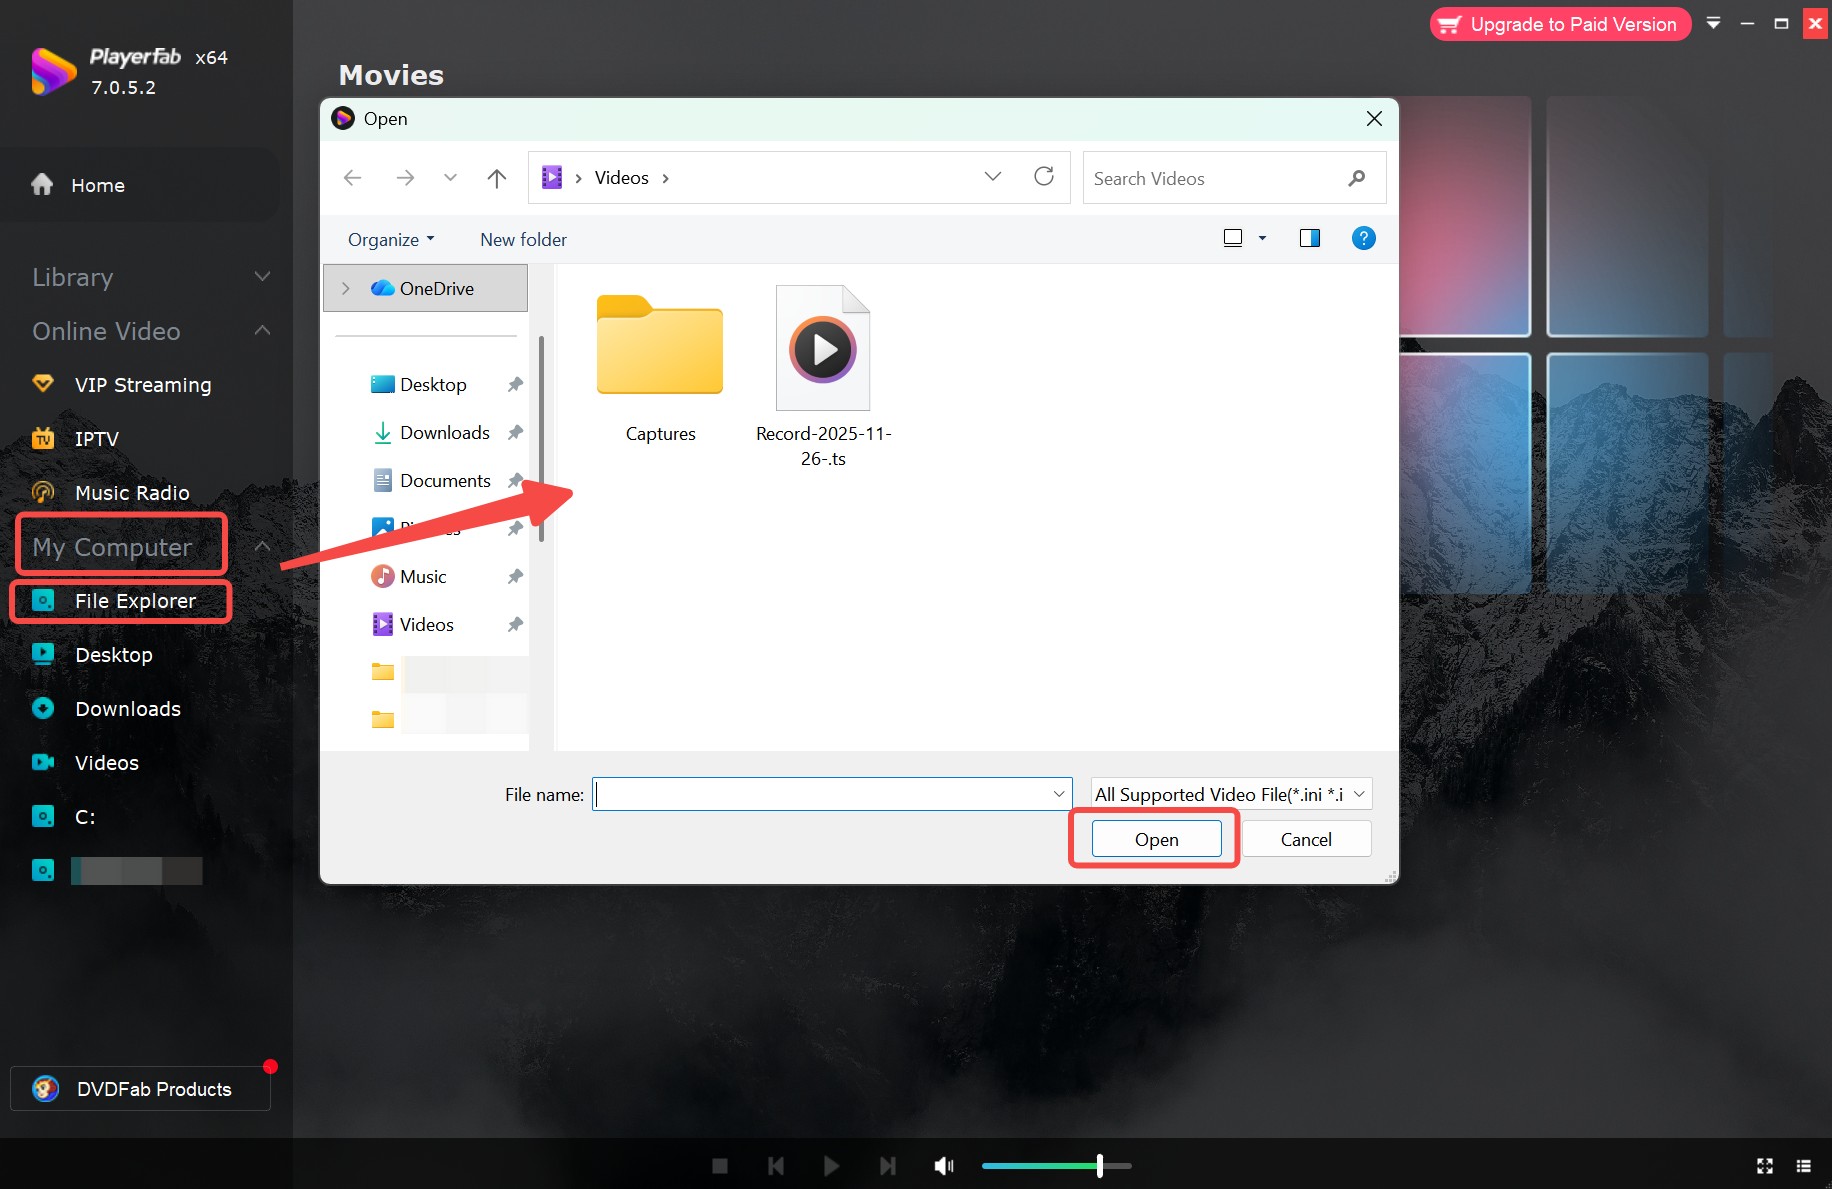Open the file type dropdown
This screenshot has height=1189, width=1832.
[x=1231, y=793]
